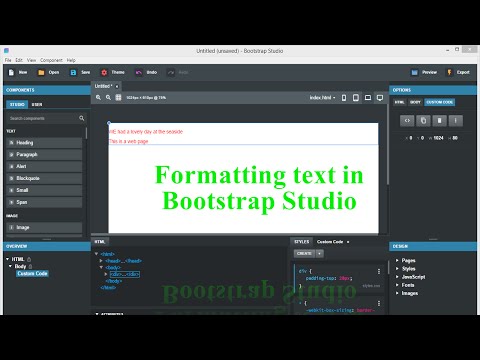Click the duplicate icon in Options

pyautogui.click(x=423, y=121)
